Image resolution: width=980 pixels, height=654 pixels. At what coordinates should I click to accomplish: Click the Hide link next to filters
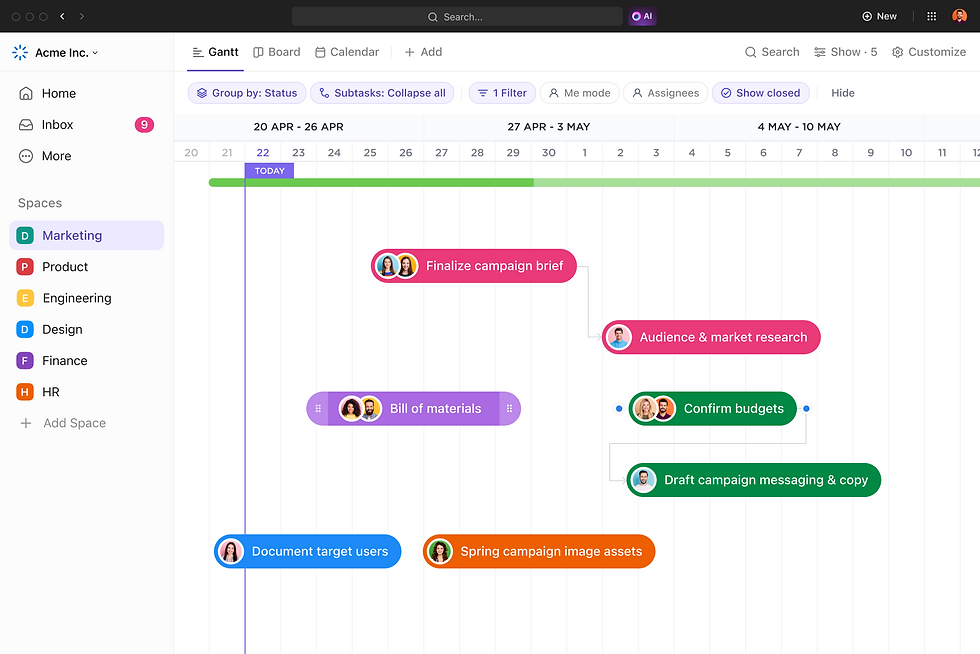842,92
